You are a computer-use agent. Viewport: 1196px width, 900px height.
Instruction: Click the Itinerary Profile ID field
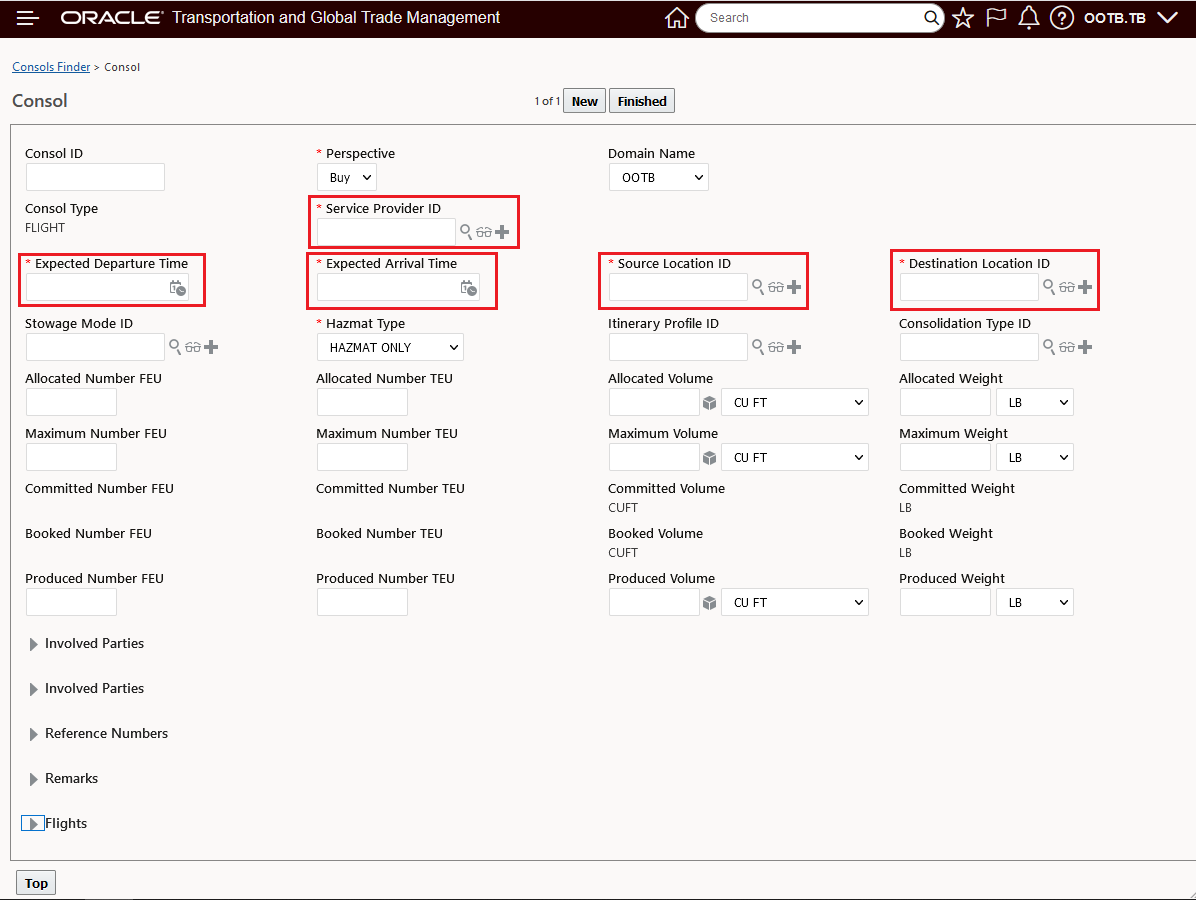click(678, 347)
